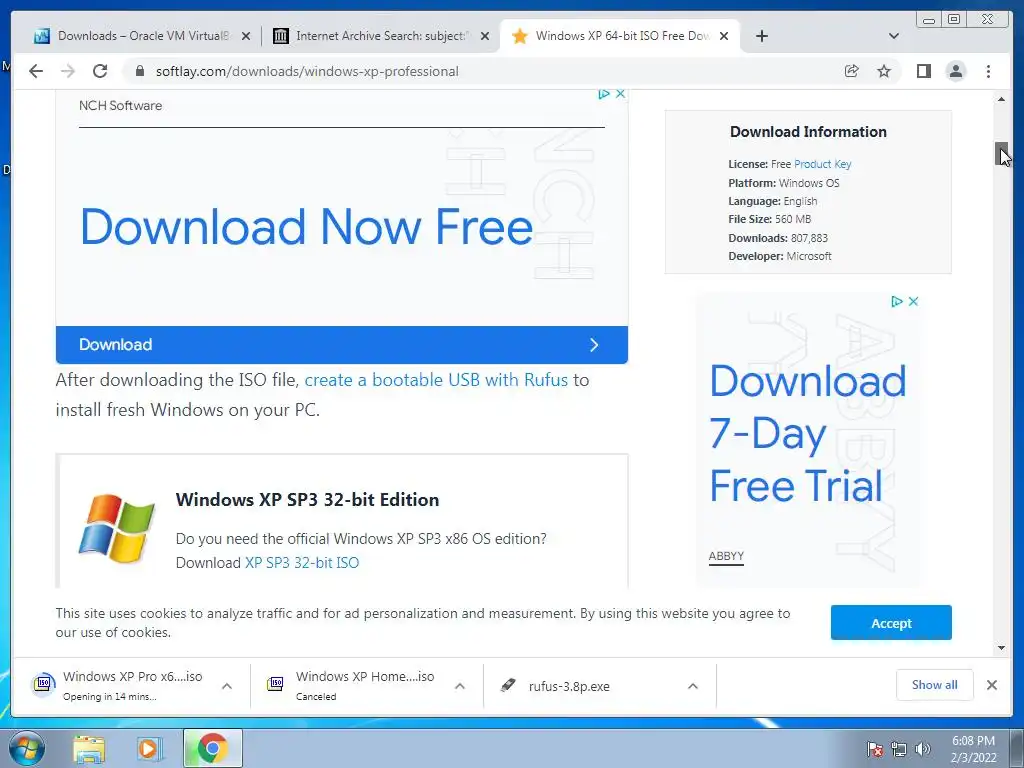Screen dimensions: 1024x768
Task: Open the Chrome profile avatar
Action: tap(955, 71)
